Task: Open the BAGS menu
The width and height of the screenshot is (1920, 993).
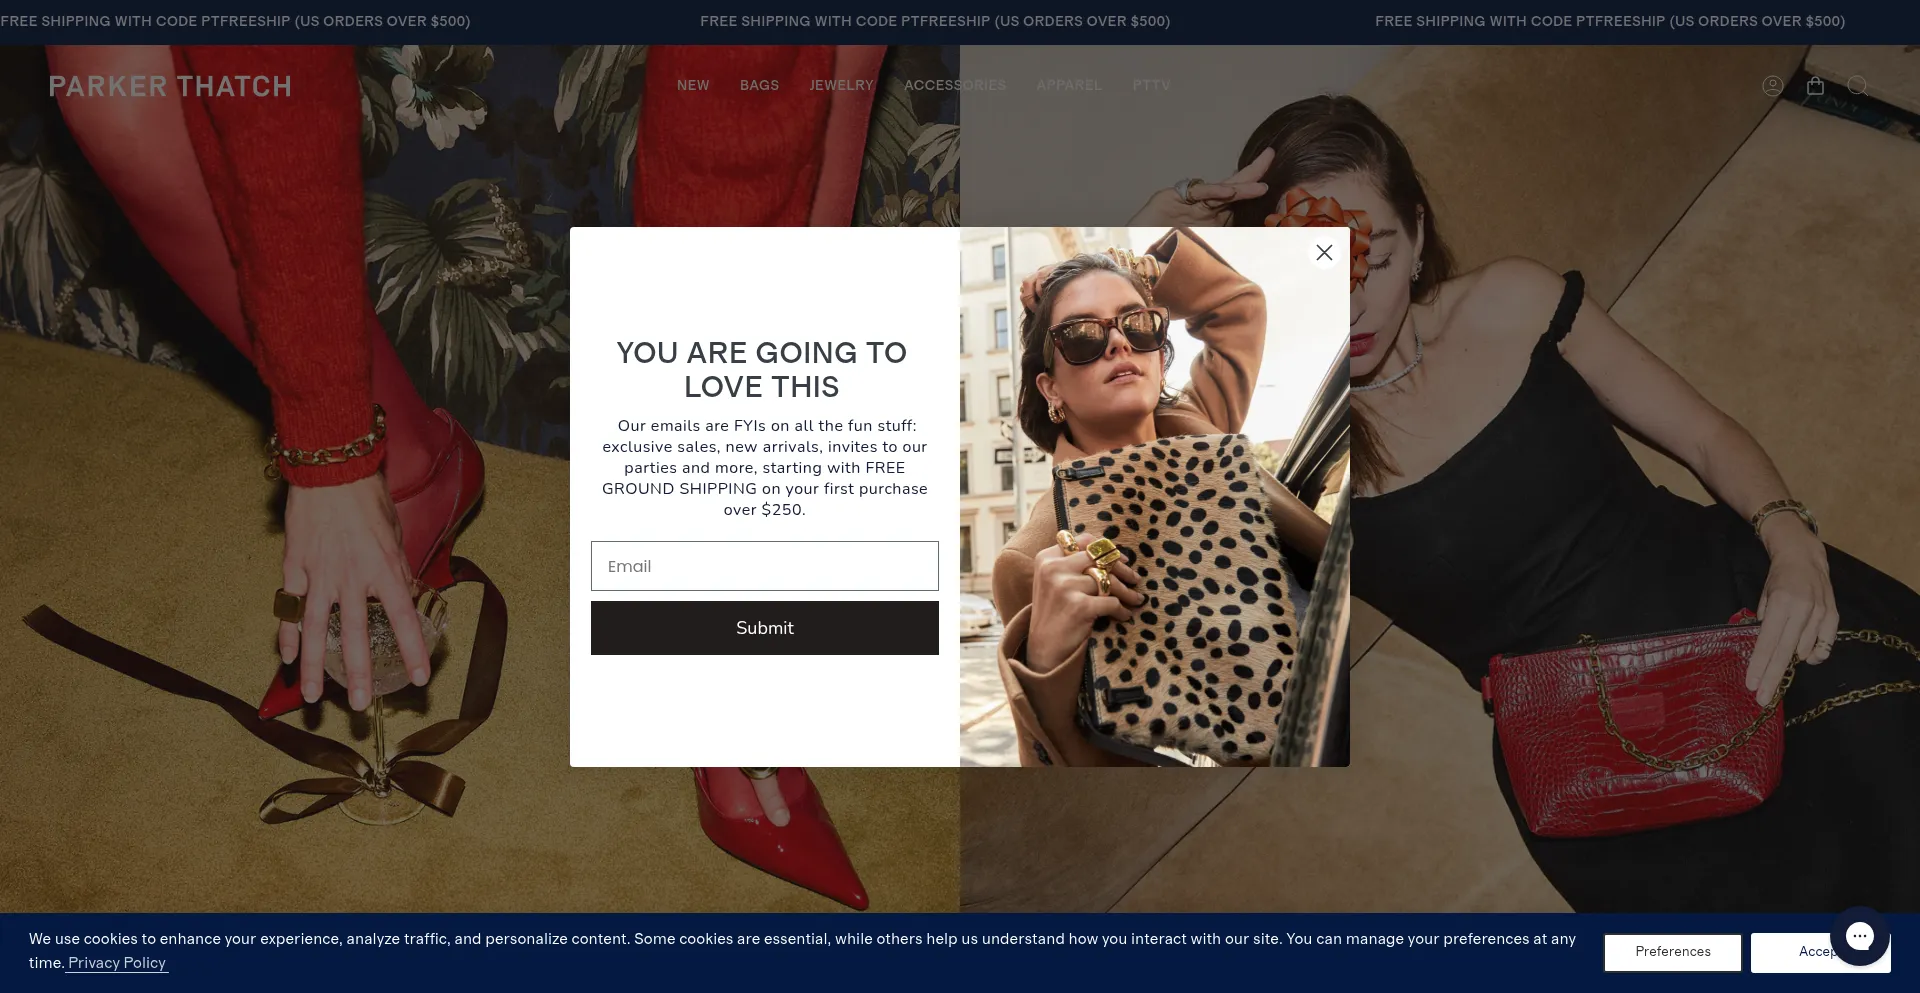Action: click(759, 85)
